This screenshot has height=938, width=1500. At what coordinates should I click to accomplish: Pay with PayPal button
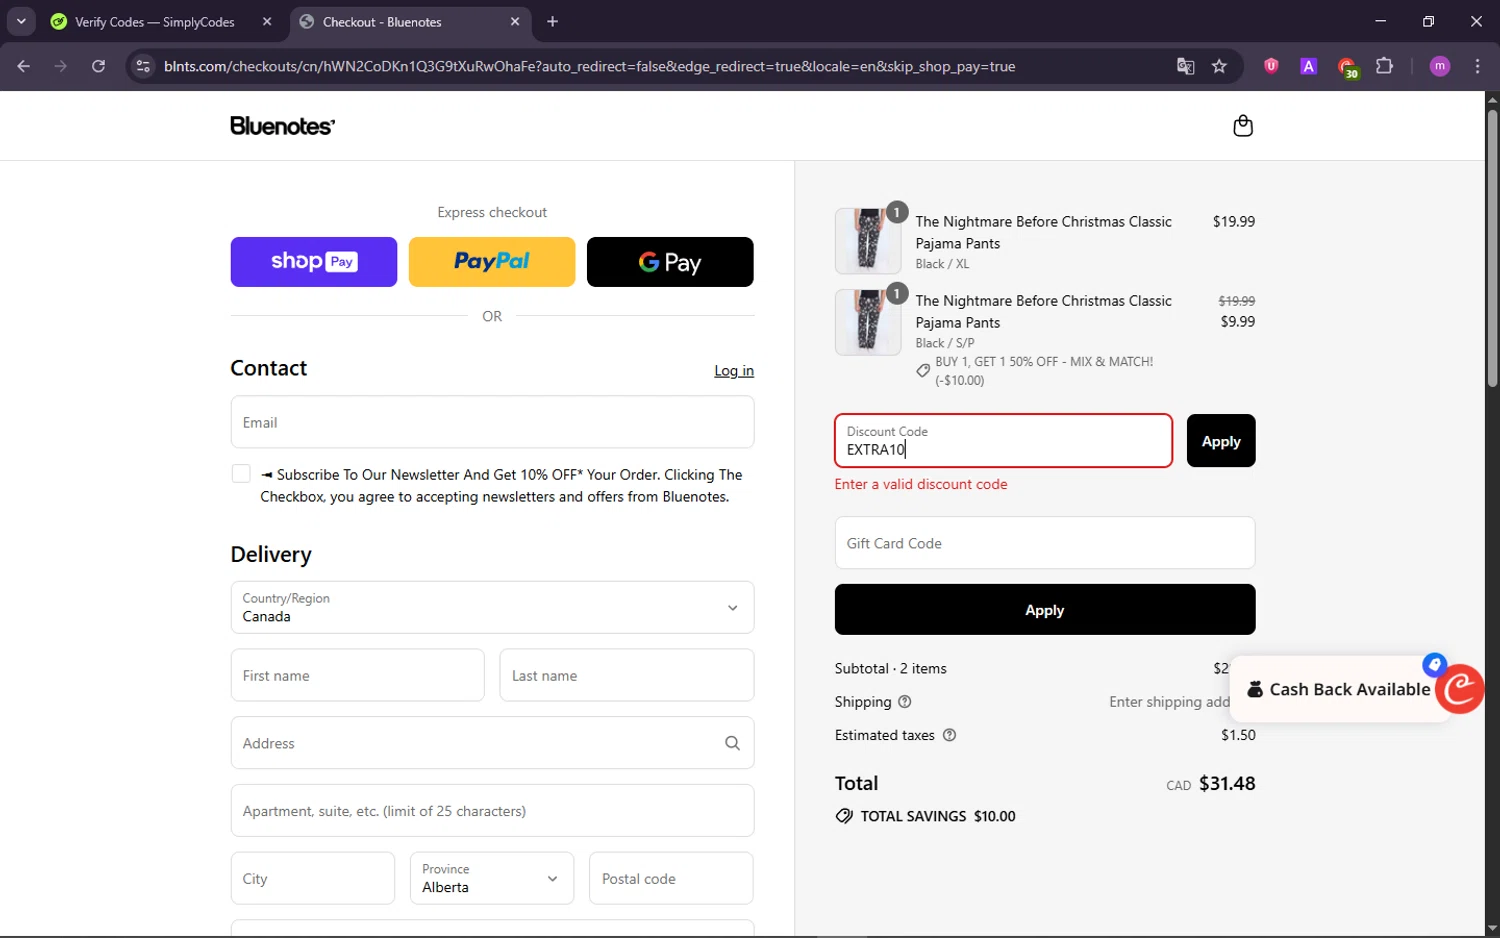point(492,262)
